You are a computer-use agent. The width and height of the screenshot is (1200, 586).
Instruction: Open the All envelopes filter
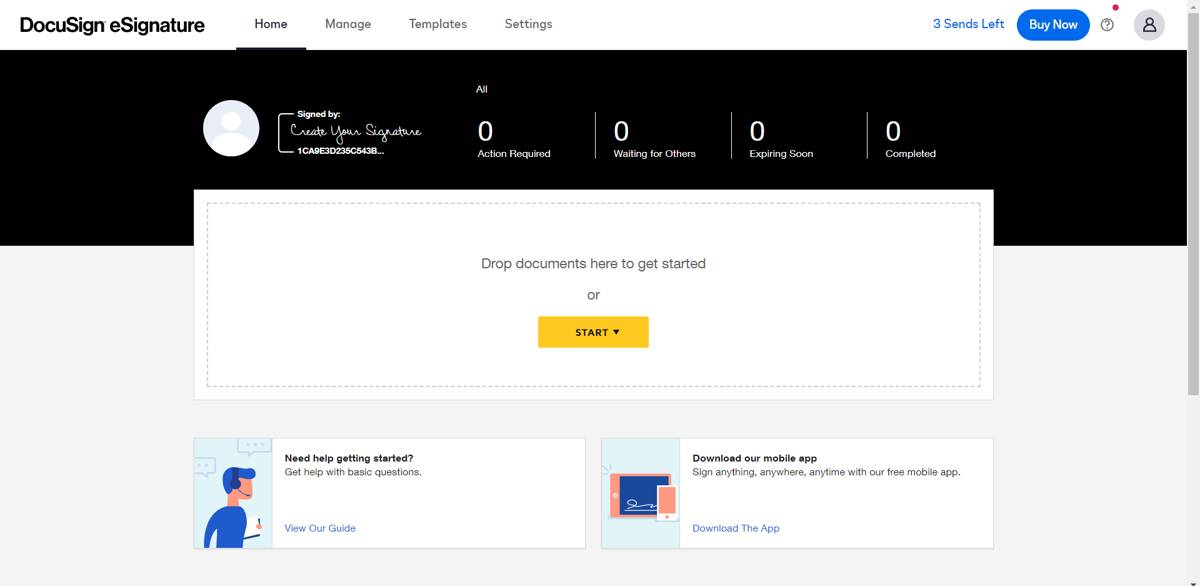(481, 89)
